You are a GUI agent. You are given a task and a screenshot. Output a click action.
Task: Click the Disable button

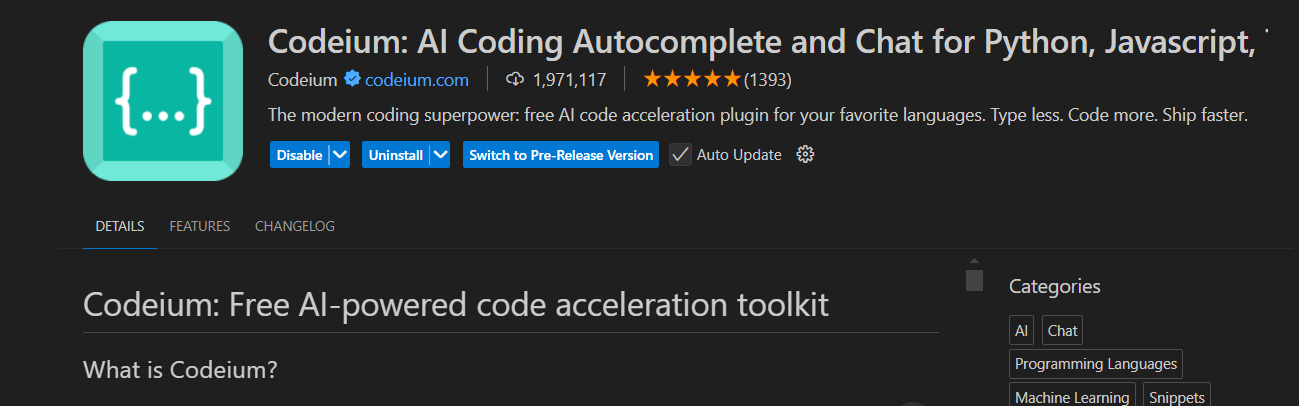tap(299, 155)
